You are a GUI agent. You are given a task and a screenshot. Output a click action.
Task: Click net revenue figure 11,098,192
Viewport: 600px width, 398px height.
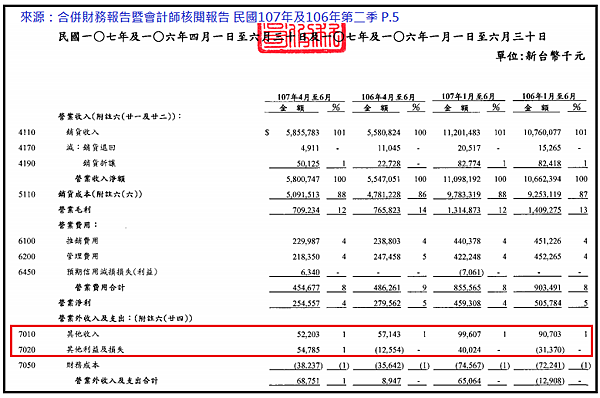pyautogui.click(x=461, y=179)
